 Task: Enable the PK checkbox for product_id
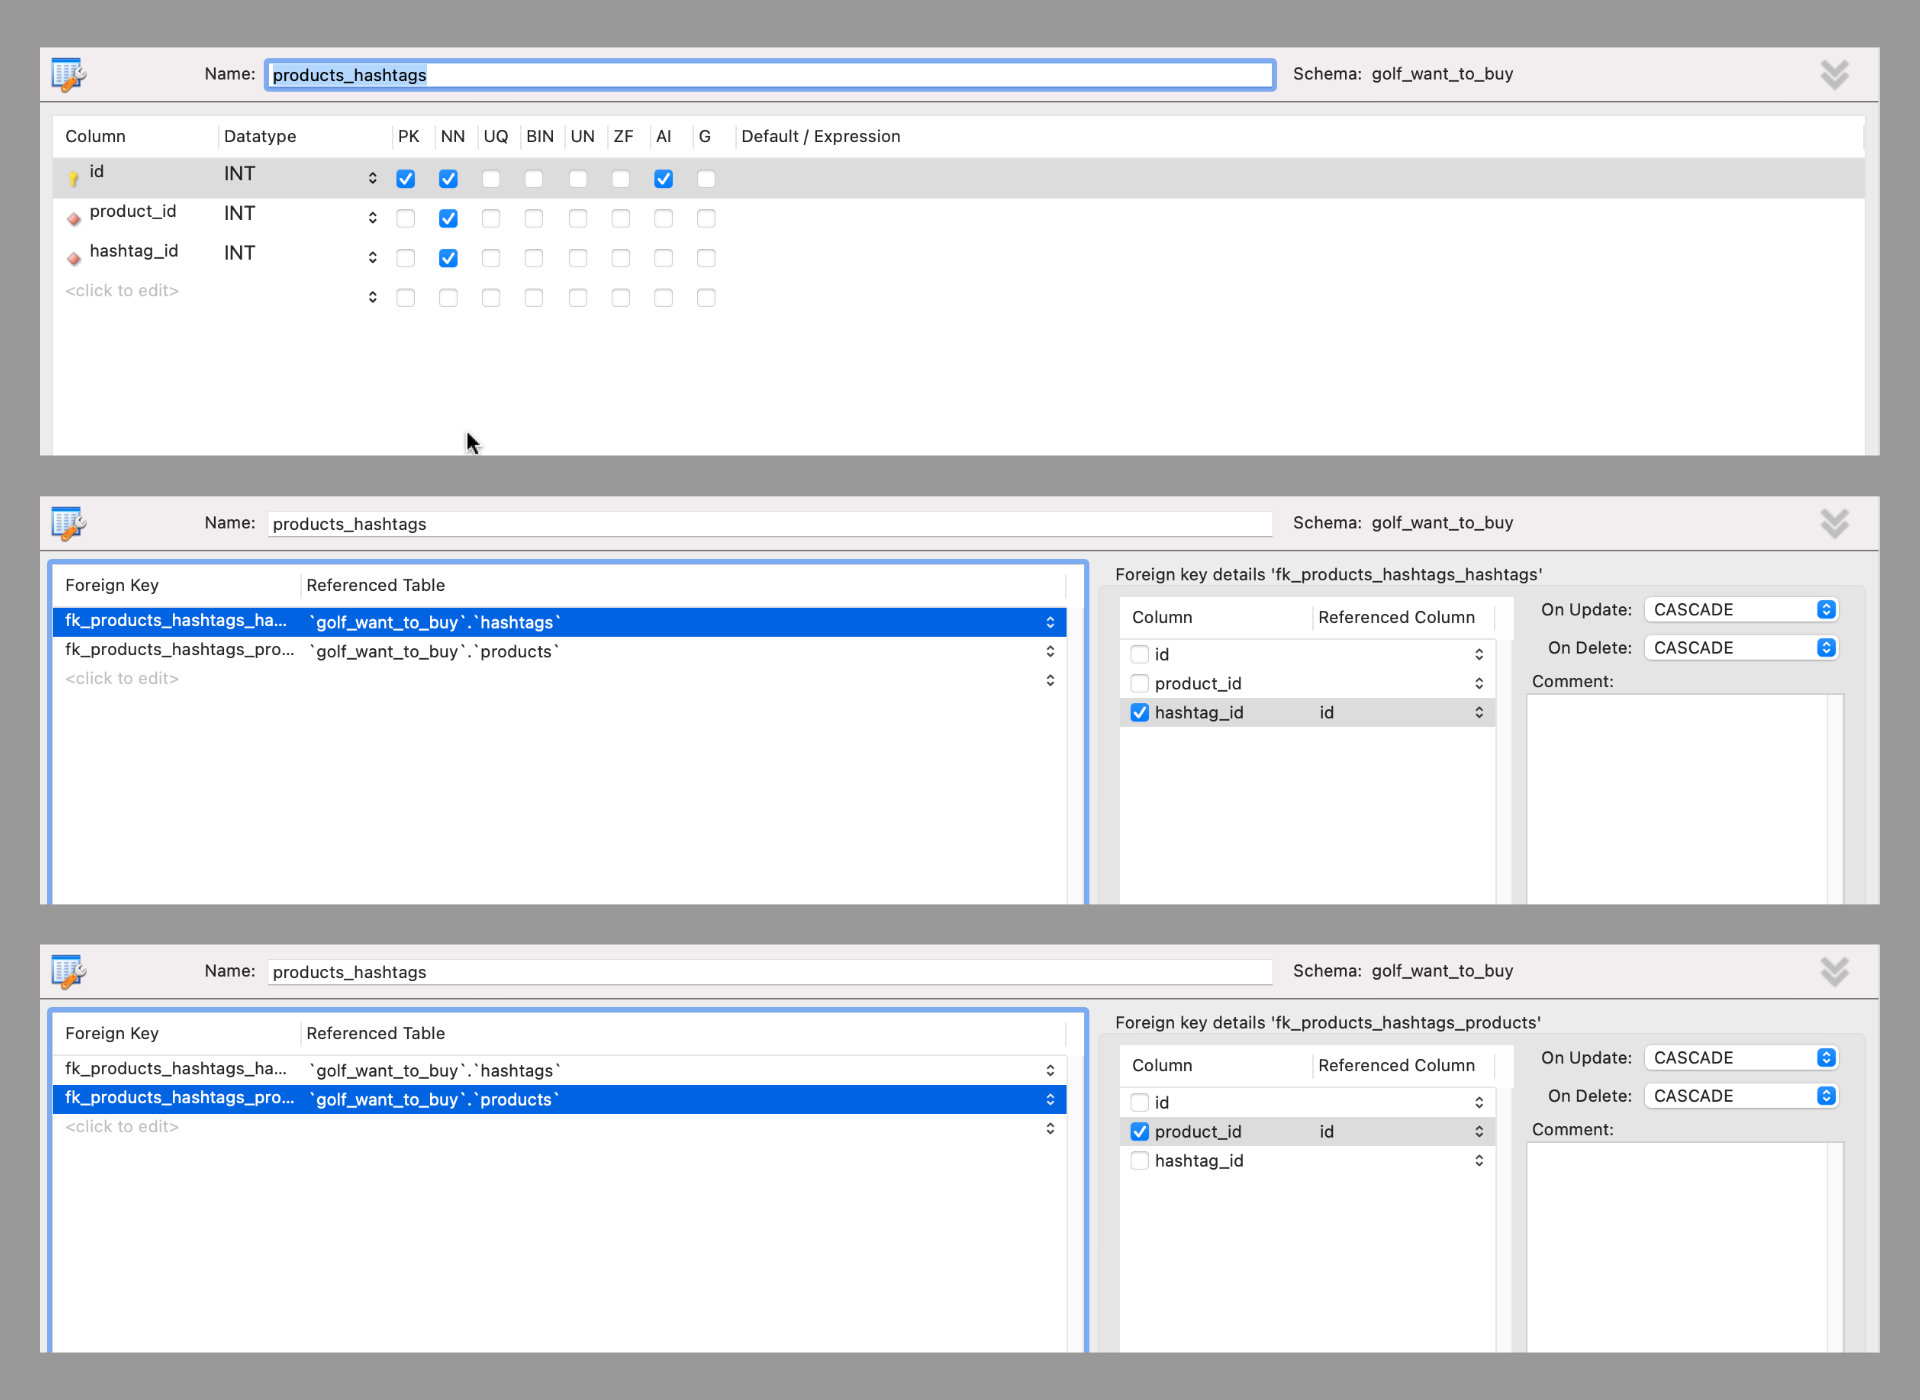(x=405, y=218)
